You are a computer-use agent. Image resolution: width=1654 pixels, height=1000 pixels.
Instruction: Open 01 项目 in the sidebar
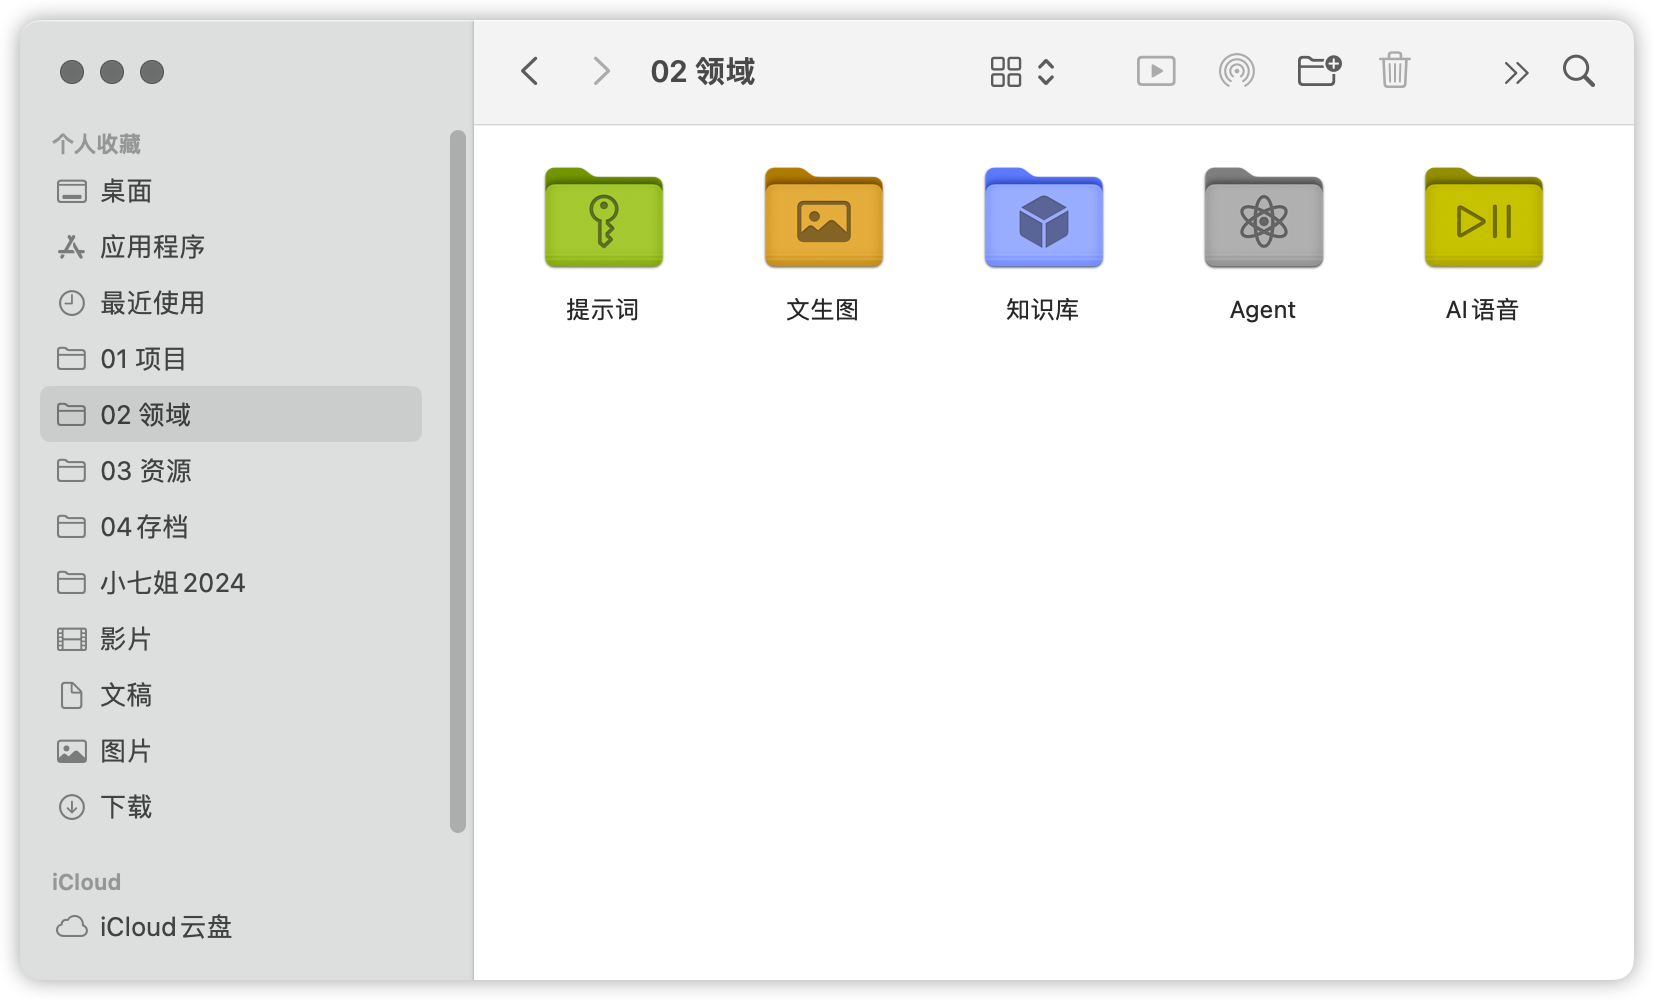[144, 359]
